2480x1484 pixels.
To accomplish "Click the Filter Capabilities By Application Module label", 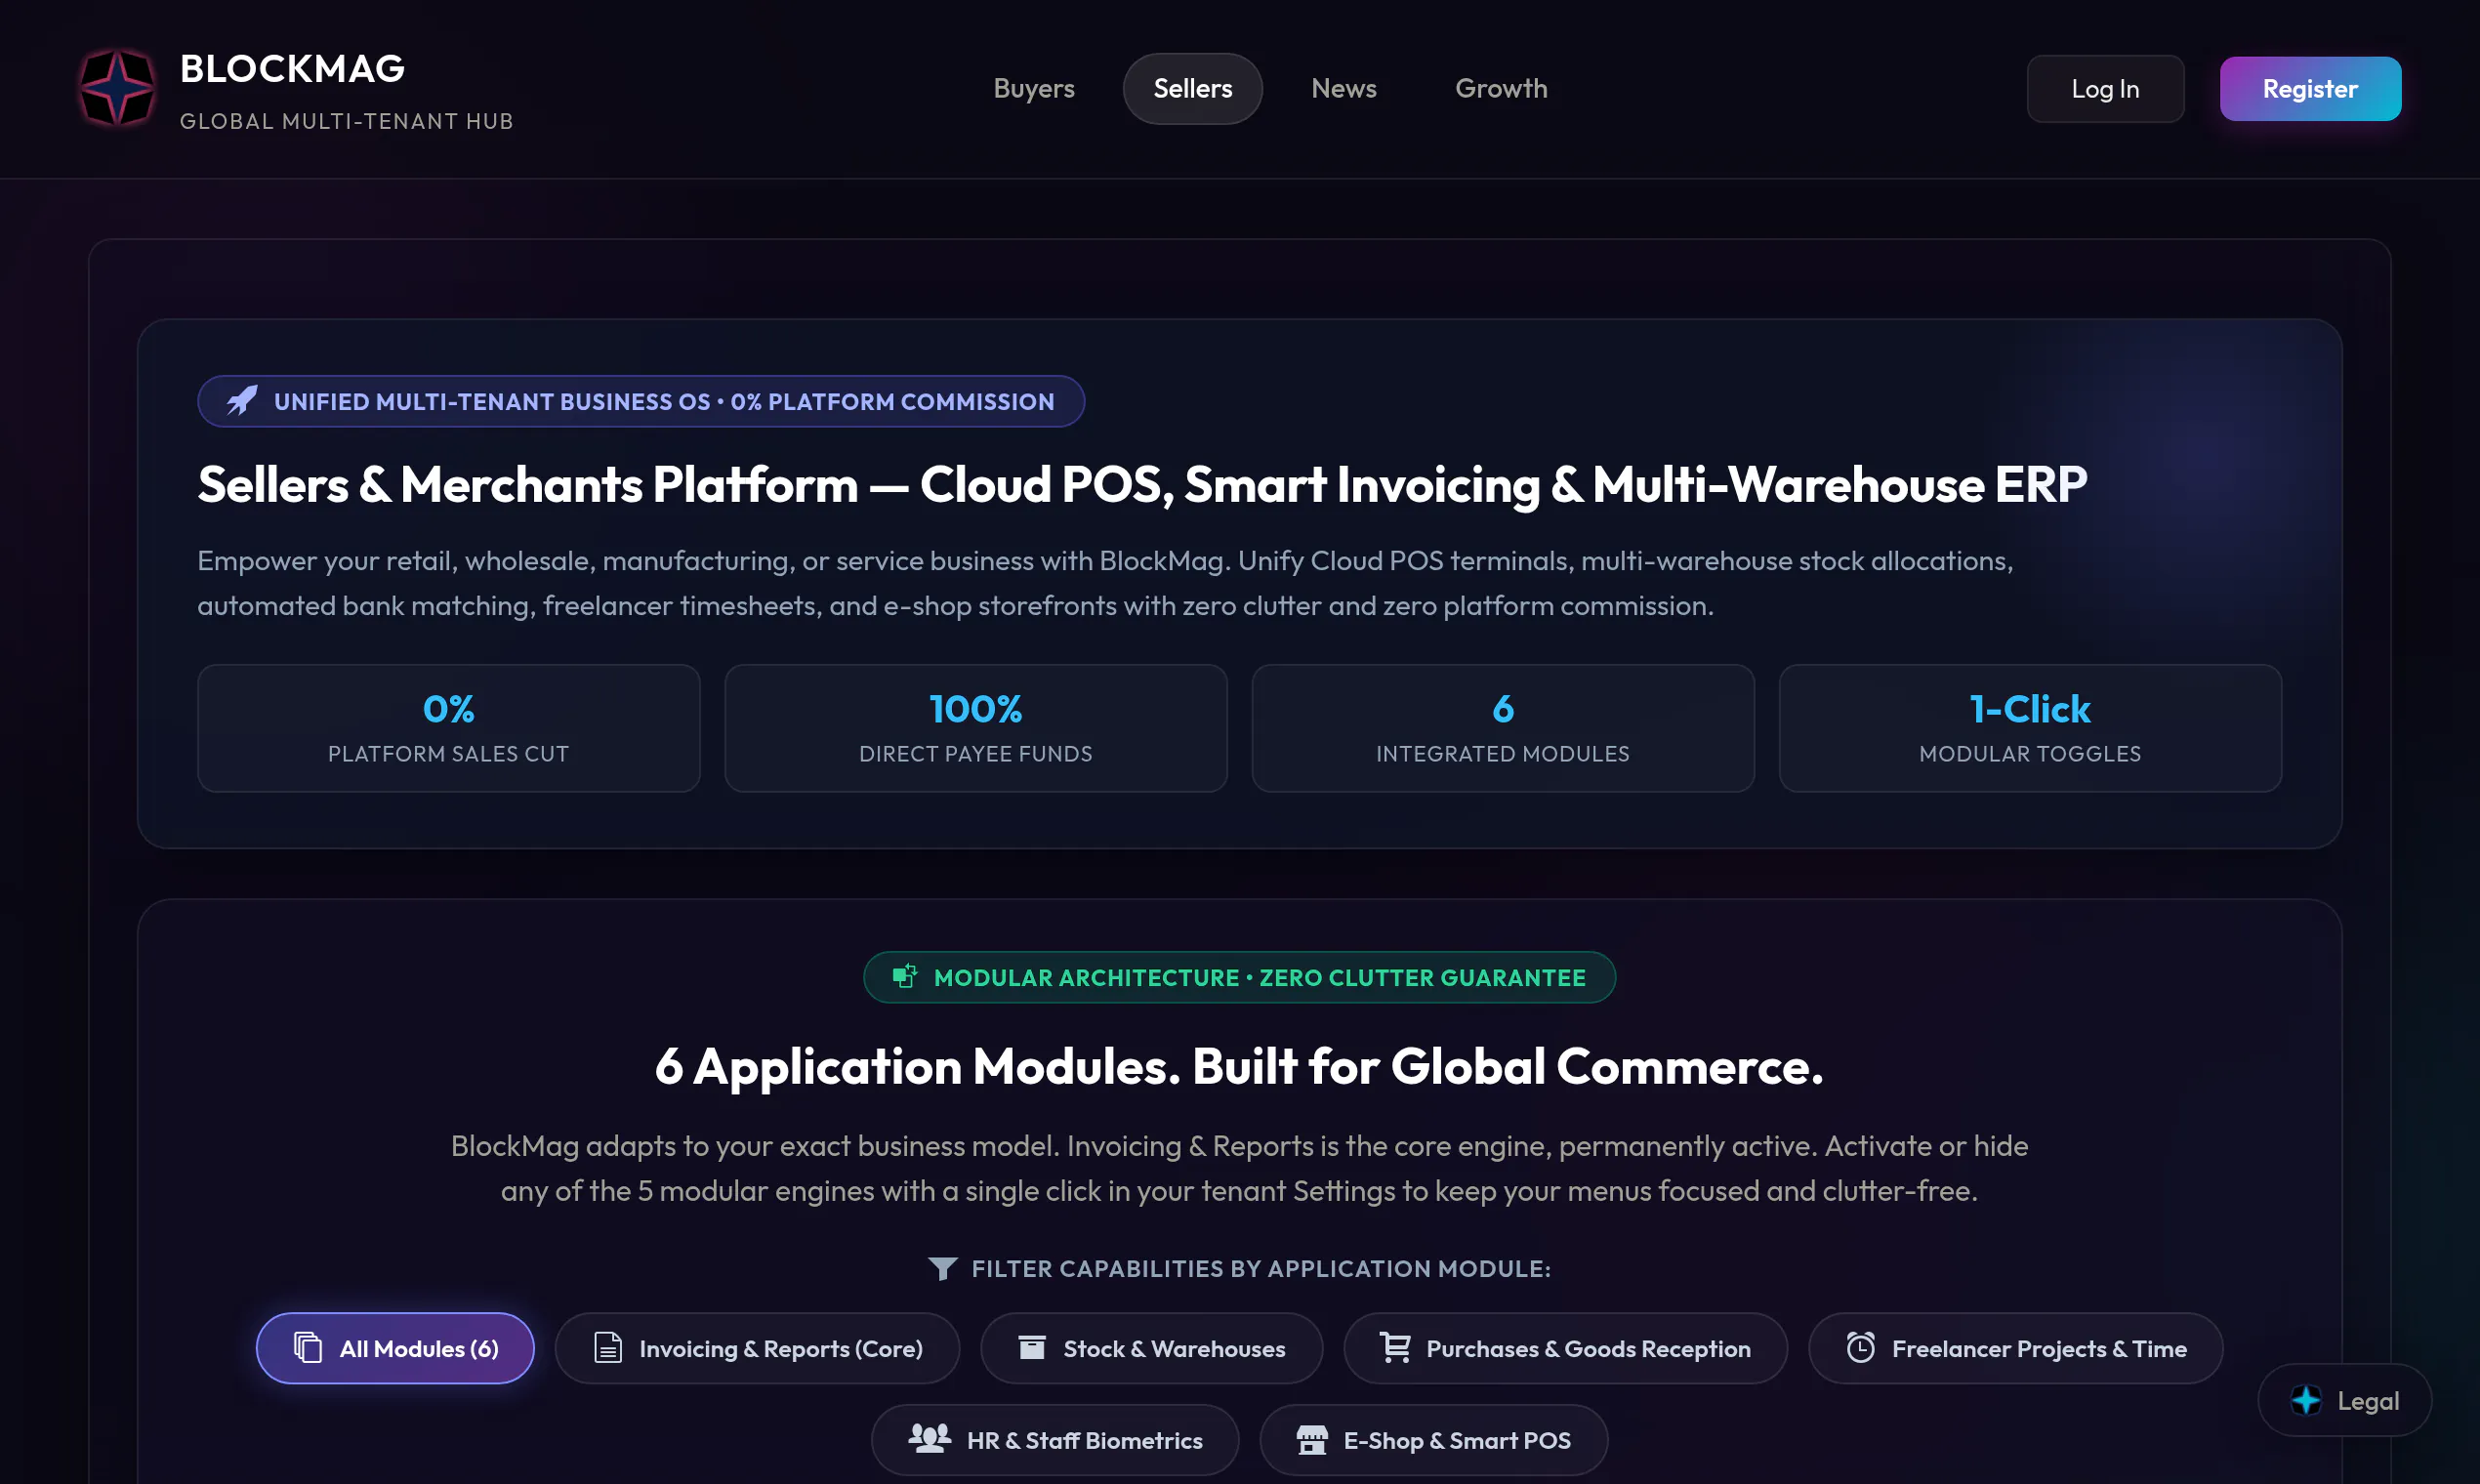I will click(1261, 1268).
